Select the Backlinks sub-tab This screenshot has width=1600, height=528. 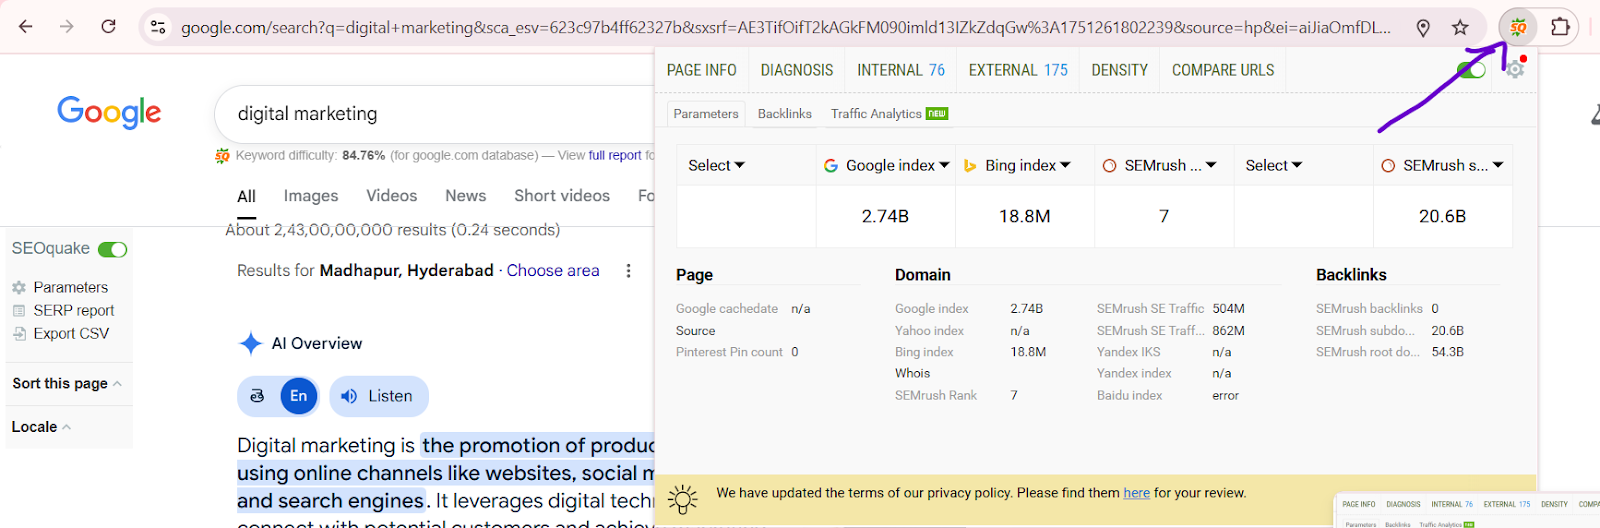785,114
